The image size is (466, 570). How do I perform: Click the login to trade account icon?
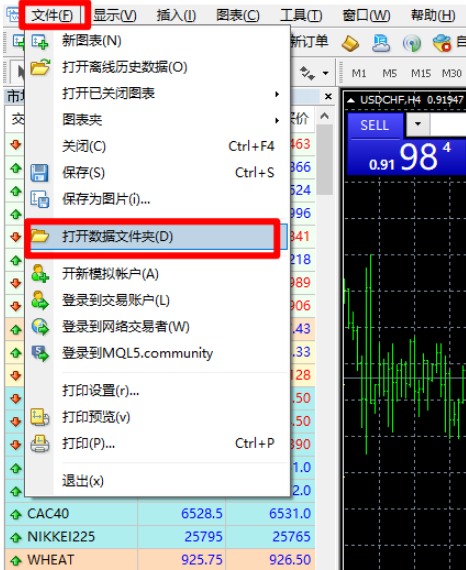40,300
